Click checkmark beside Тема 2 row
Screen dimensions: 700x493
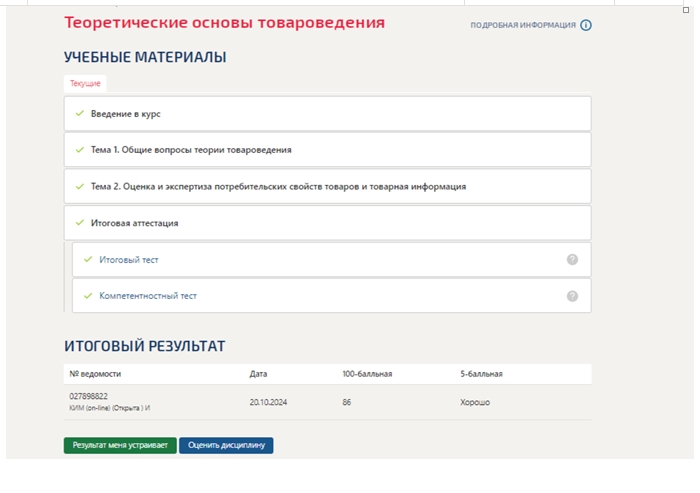(x=80, y=186)
